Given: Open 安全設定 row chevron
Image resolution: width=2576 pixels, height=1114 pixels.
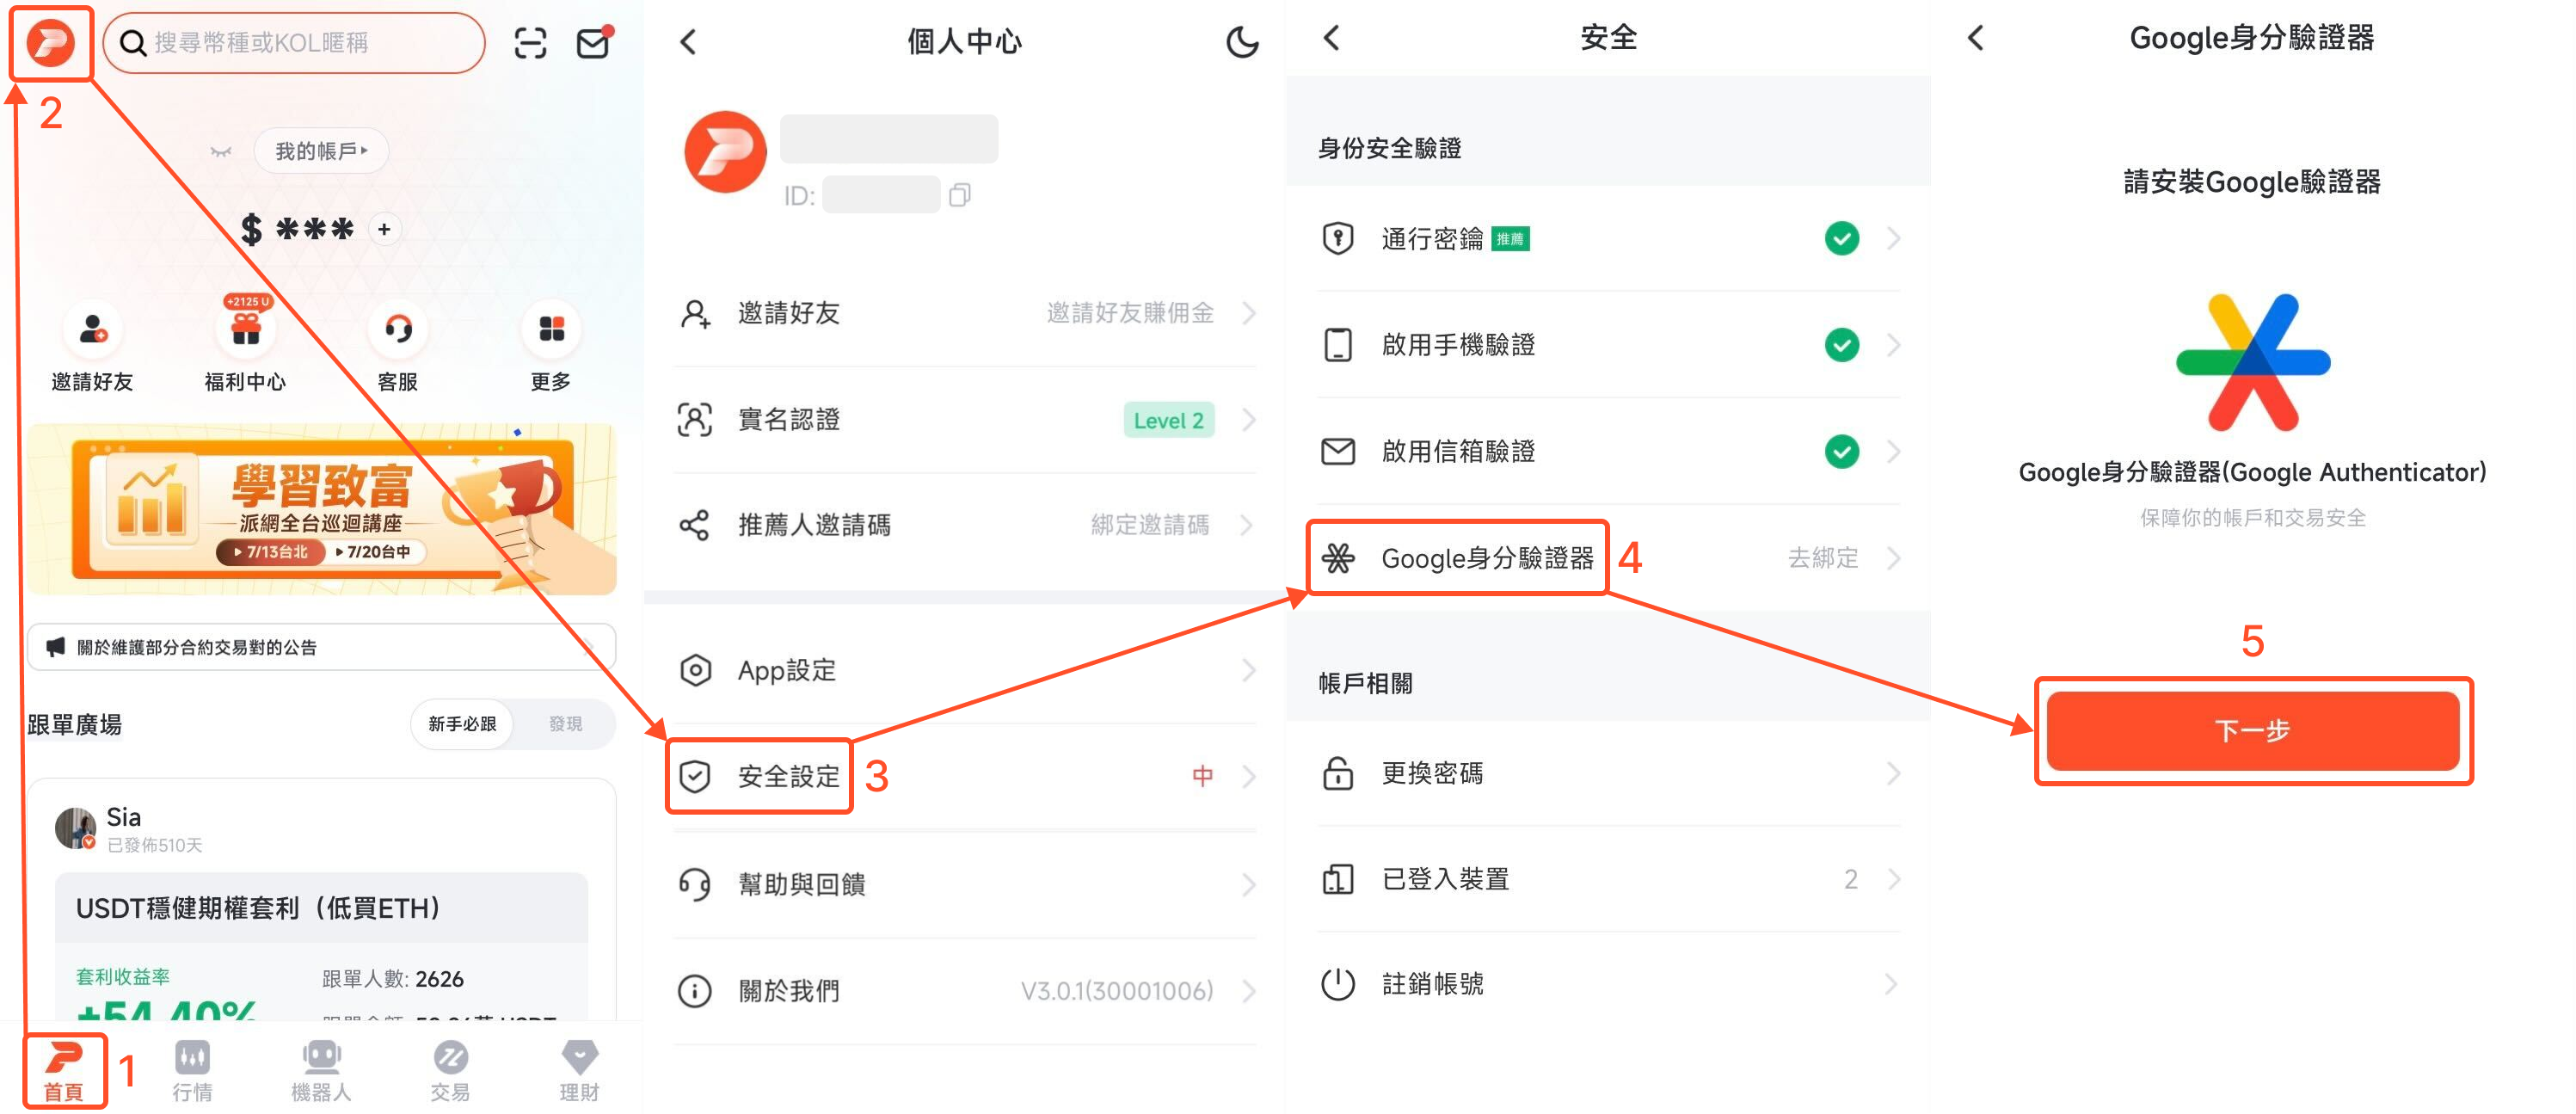Looking at the screenshot, I should click(1248, 776).
